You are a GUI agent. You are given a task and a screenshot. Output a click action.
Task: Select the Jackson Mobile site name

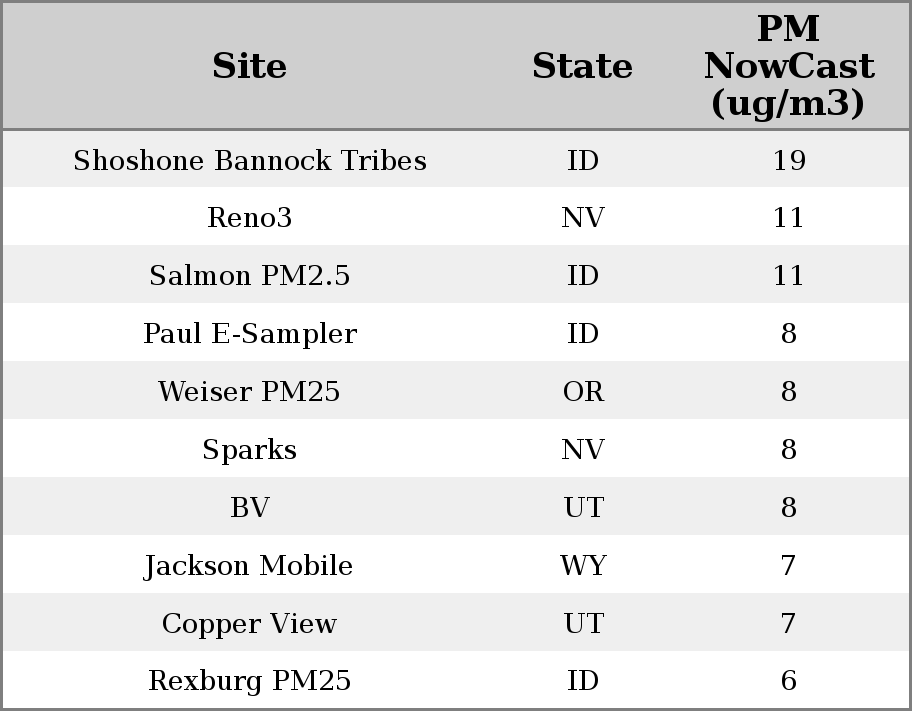pos(250,566)
